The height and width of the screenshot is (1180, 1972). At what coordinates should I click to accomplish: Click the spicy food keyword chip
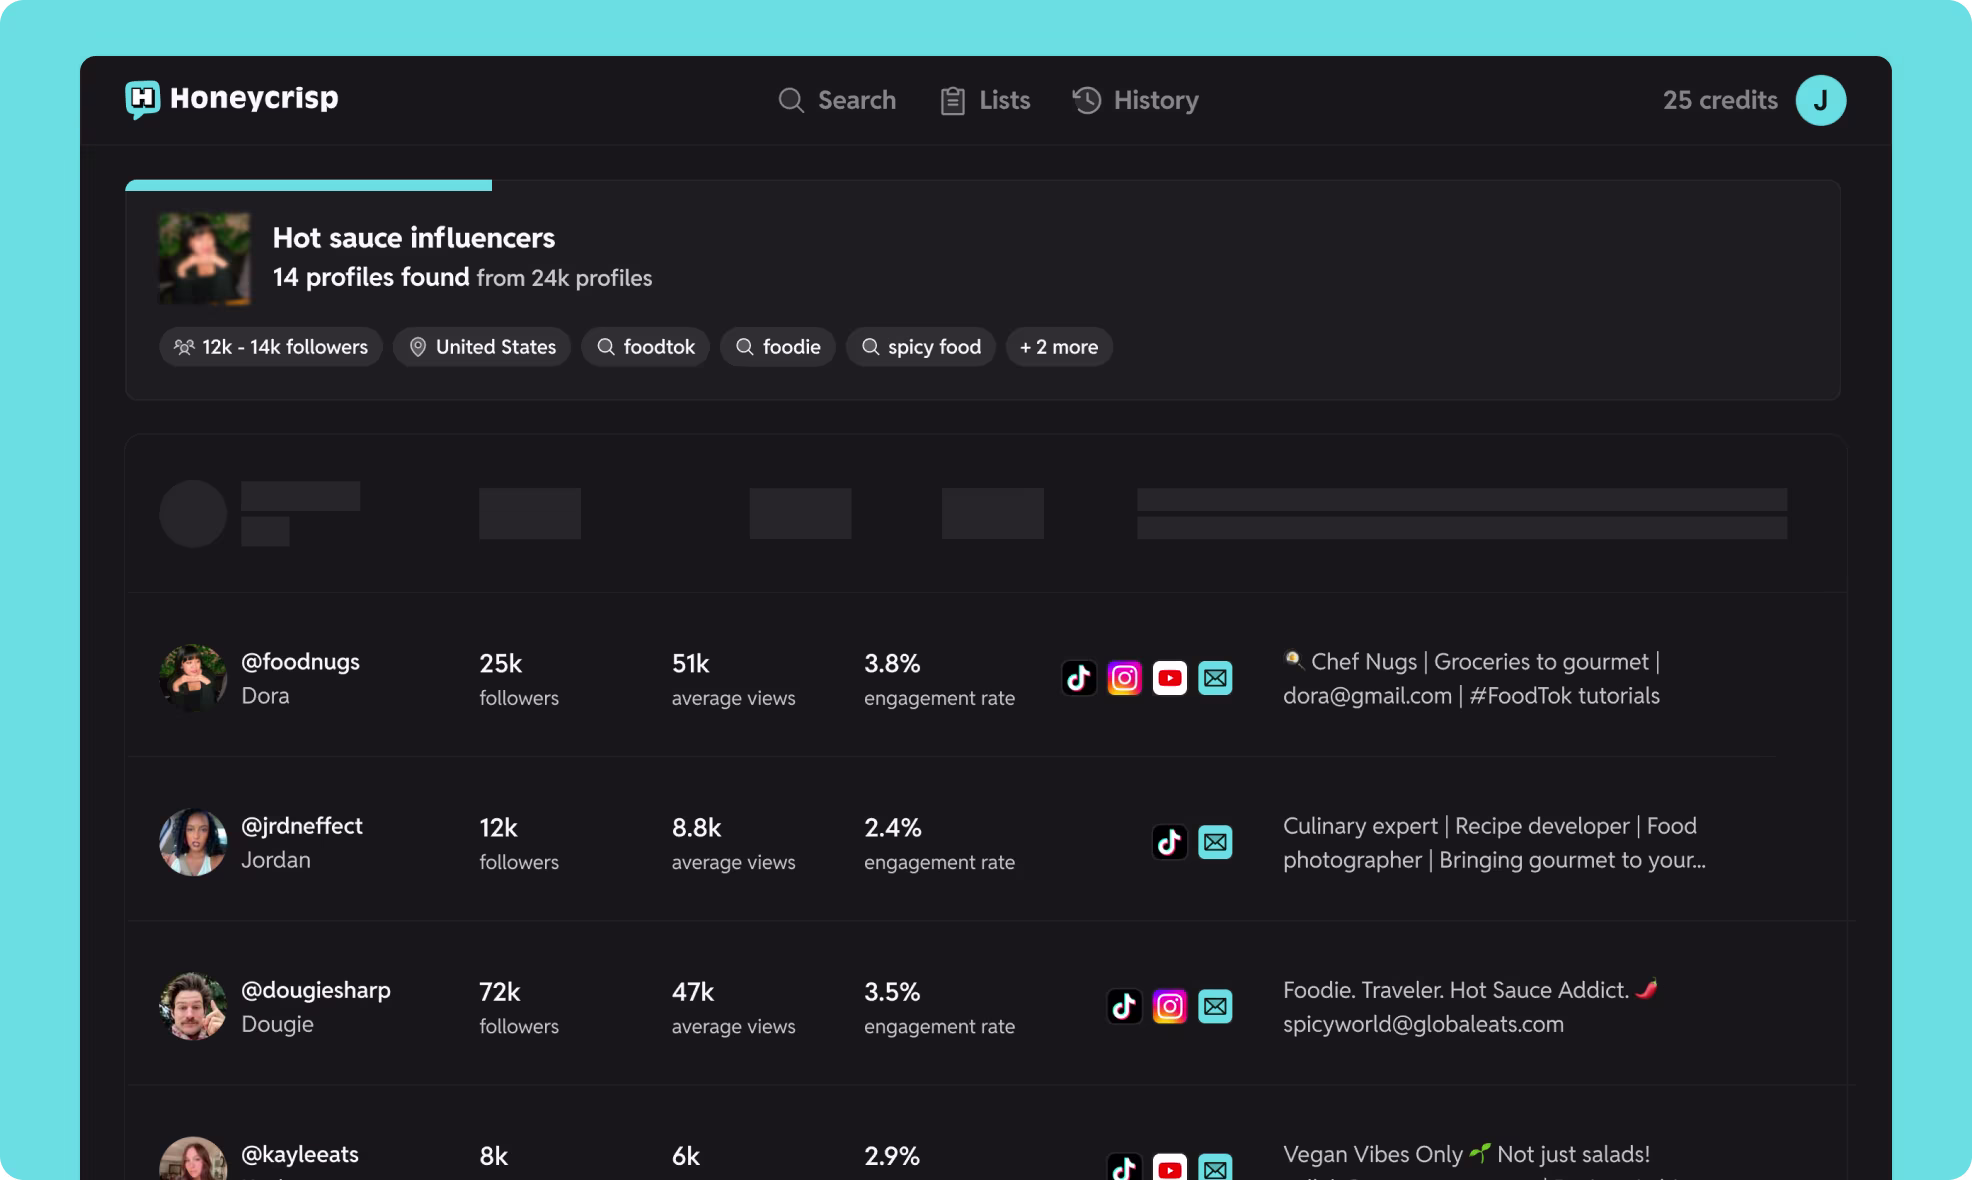920,347
